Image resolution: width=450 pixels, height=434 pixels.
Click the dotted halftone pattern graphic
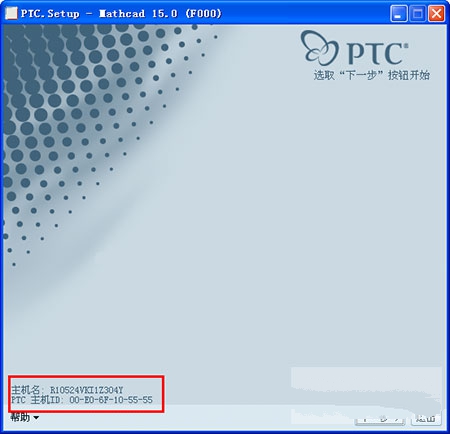pyautogui.click(x=83, y=117)
